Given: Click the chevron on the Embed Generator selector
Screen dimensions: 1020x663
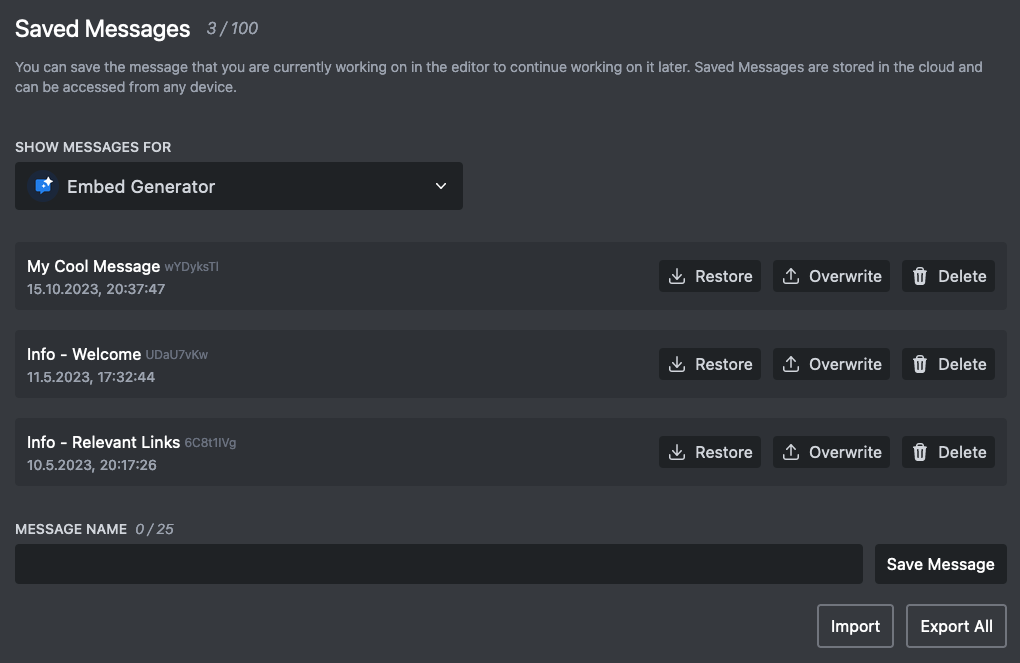Looking at the screenshot, I should 440,186.
